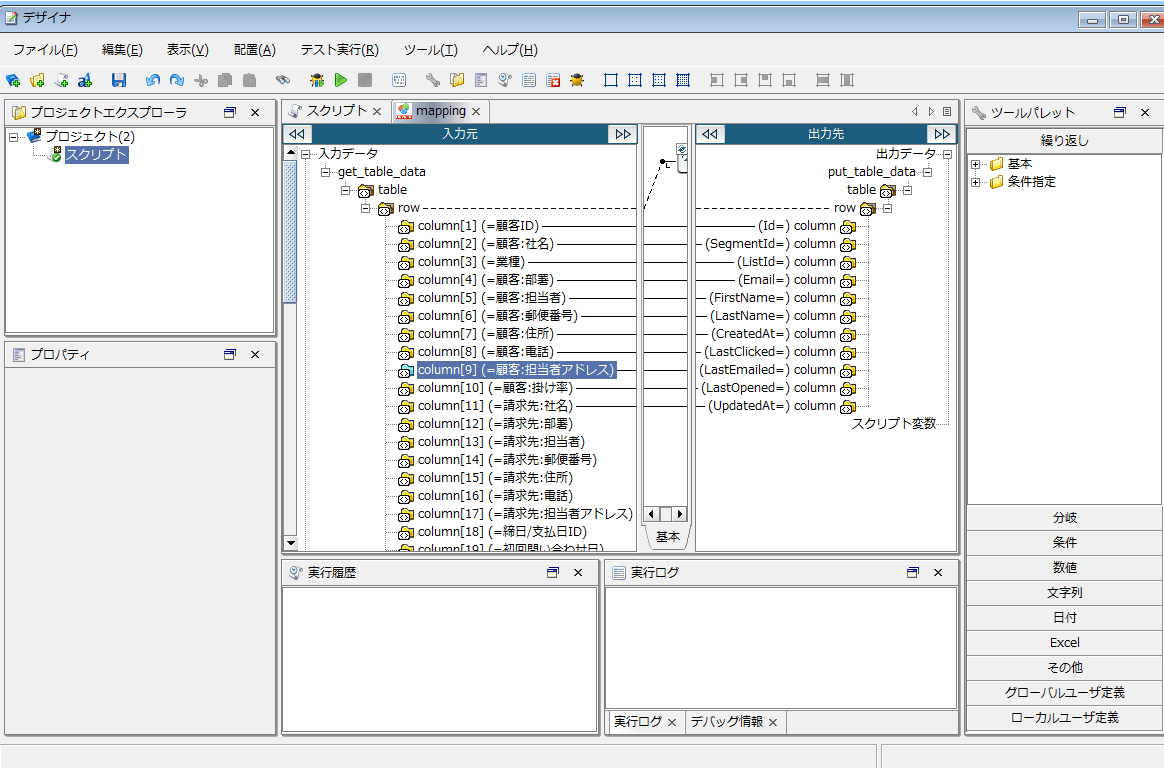
Task: Click the binoculars search icon
Action: tap(283, 80)
